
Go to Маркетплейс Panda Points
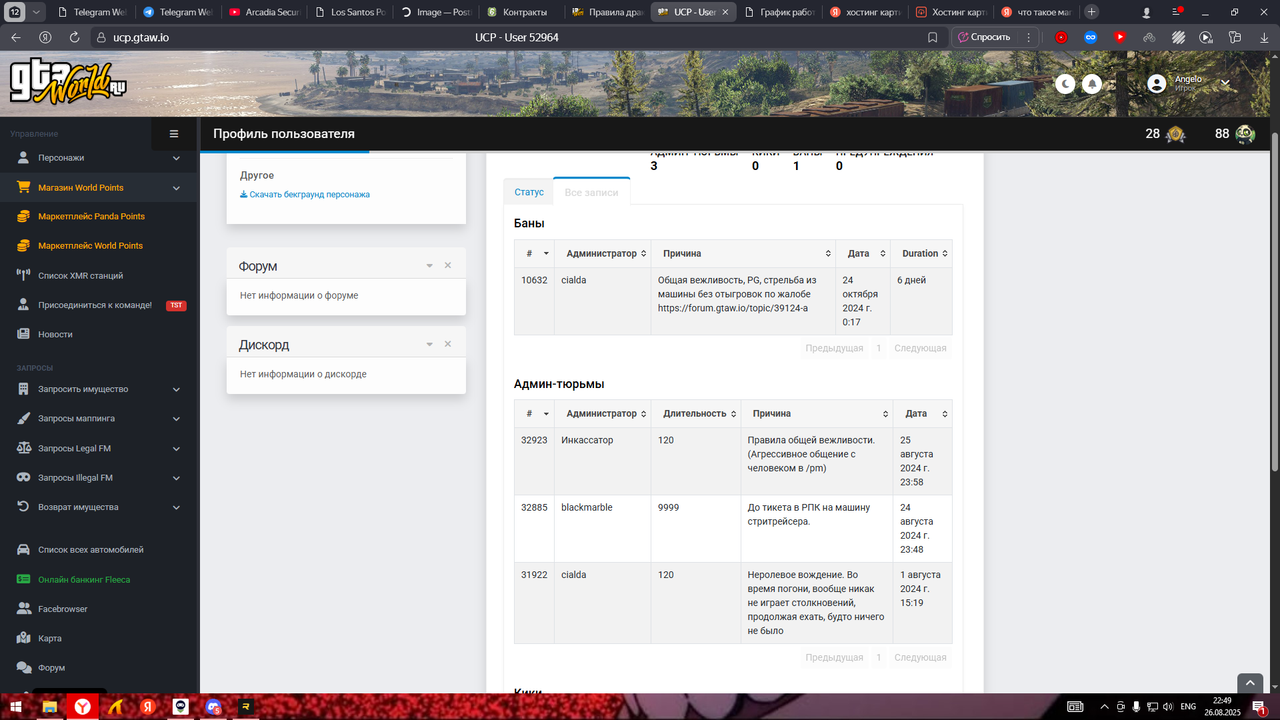click(x=91, y=216)
